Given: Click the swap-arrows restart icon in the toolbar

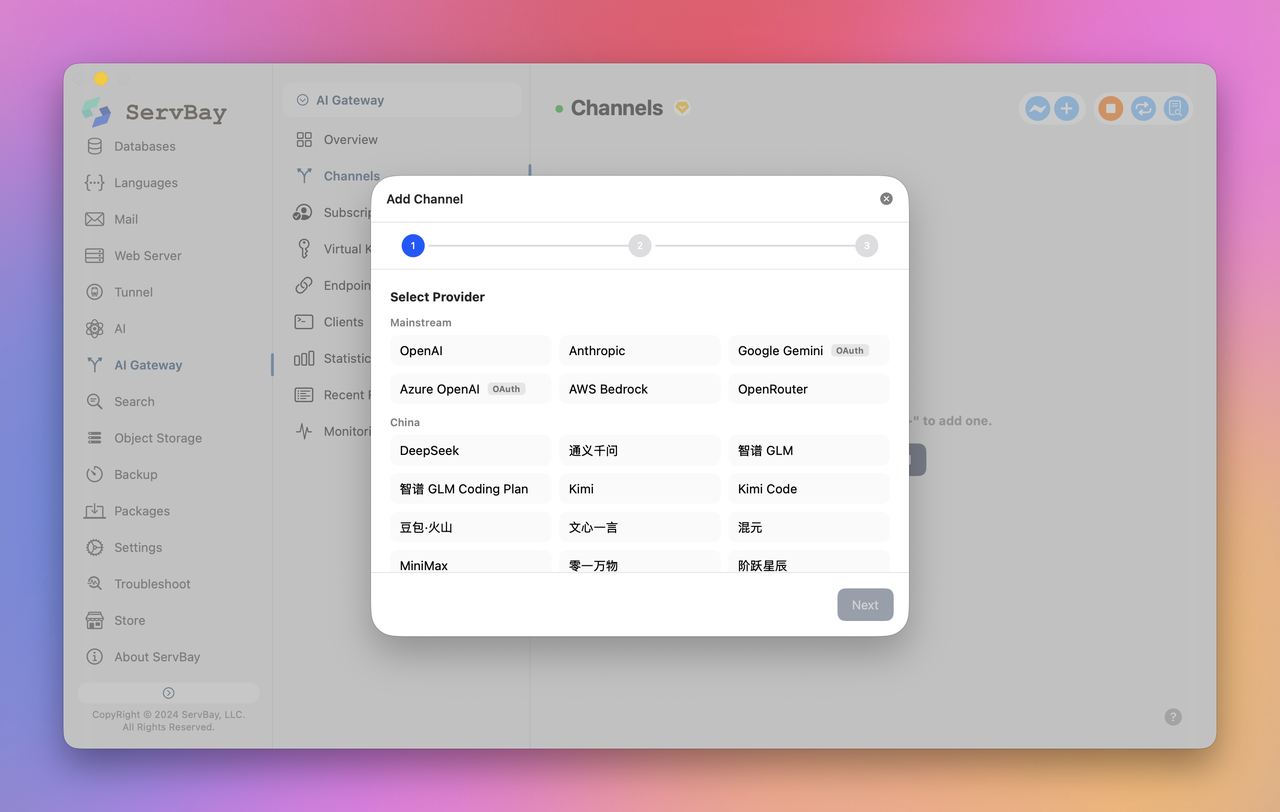Looking at the screenshot, I should coord(1143,108).
